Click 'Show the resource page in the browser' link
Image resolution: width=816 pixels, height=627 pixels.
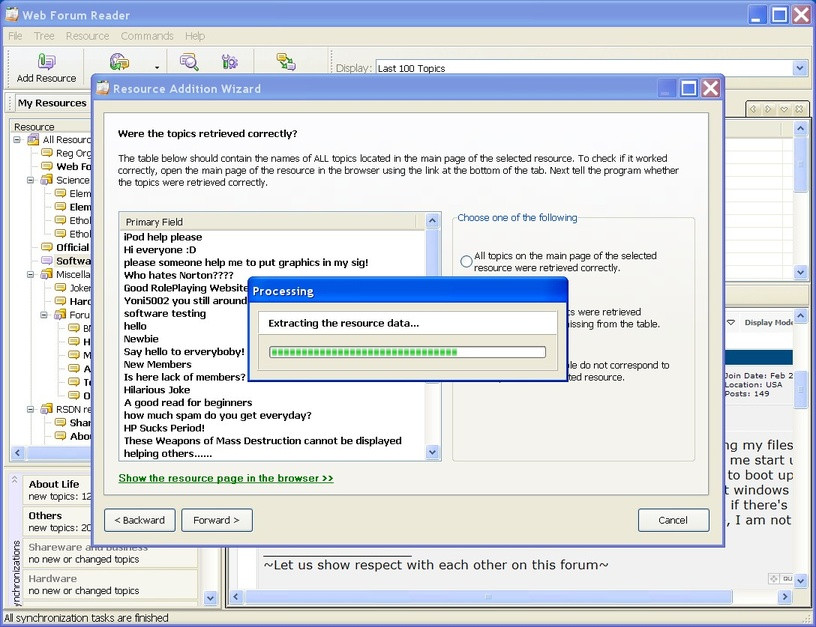pos(226,478)
